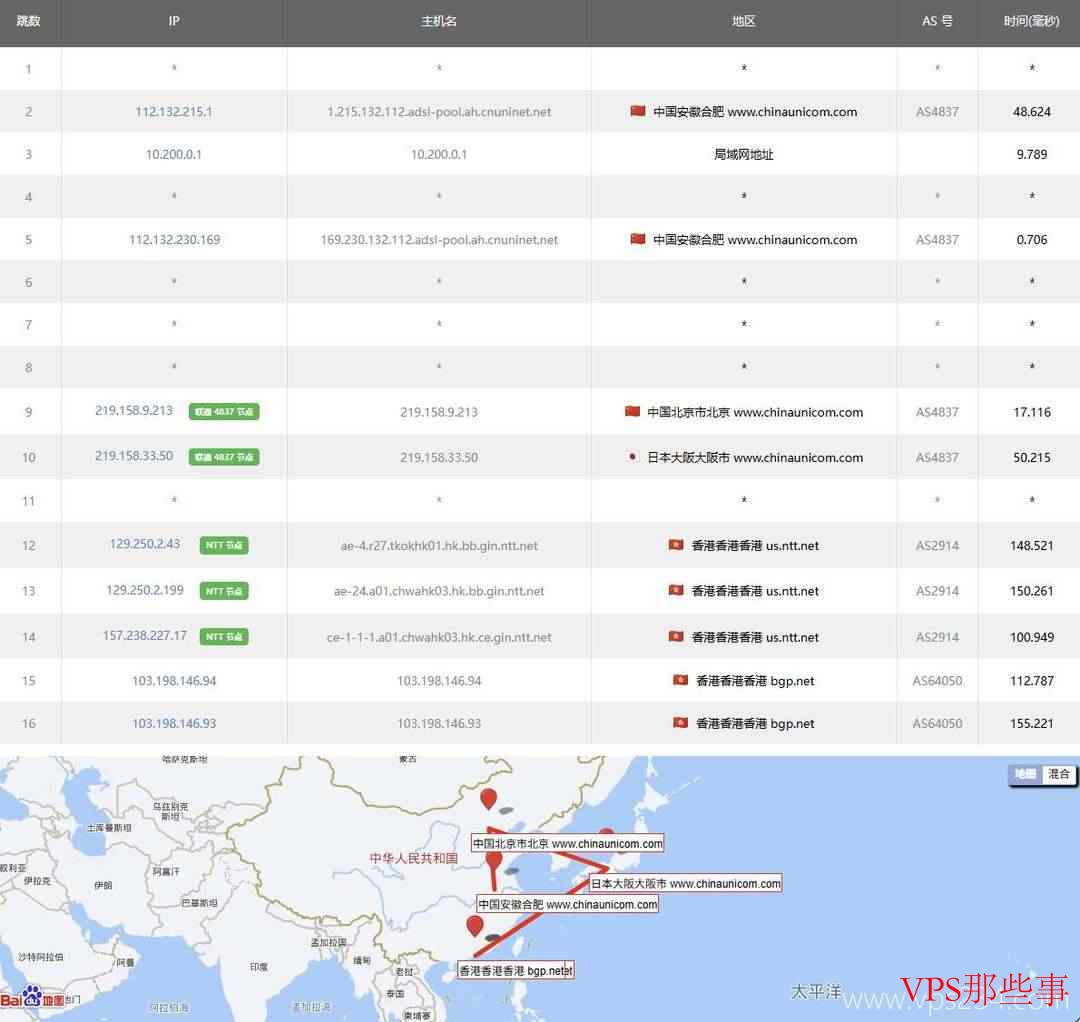Click map label 香港香港香港 bgp.net
The width and height of the screenshot is (1080, 1022).
point(516,970)
